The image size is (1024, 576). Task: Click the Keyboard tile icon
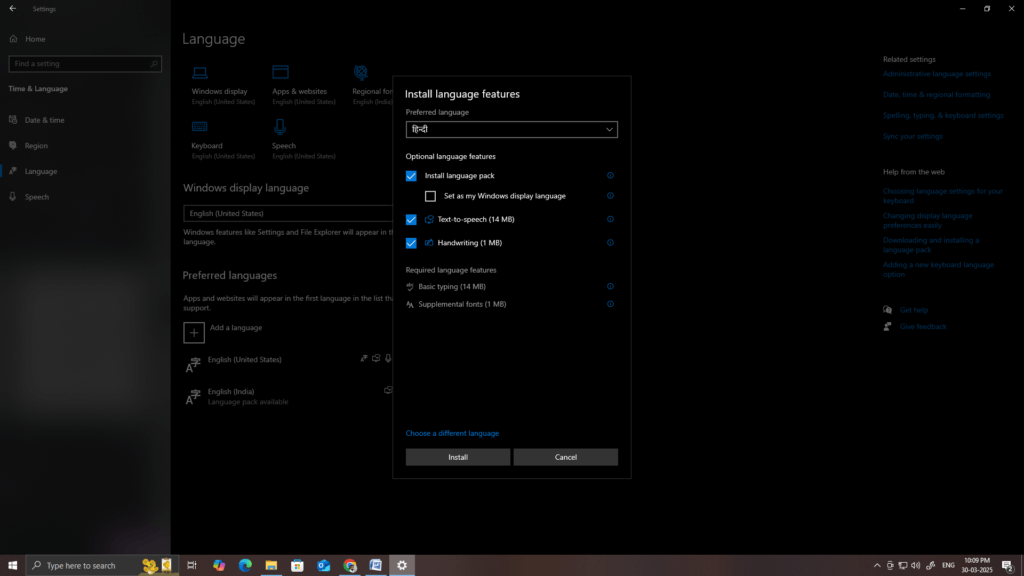point(200,127)
